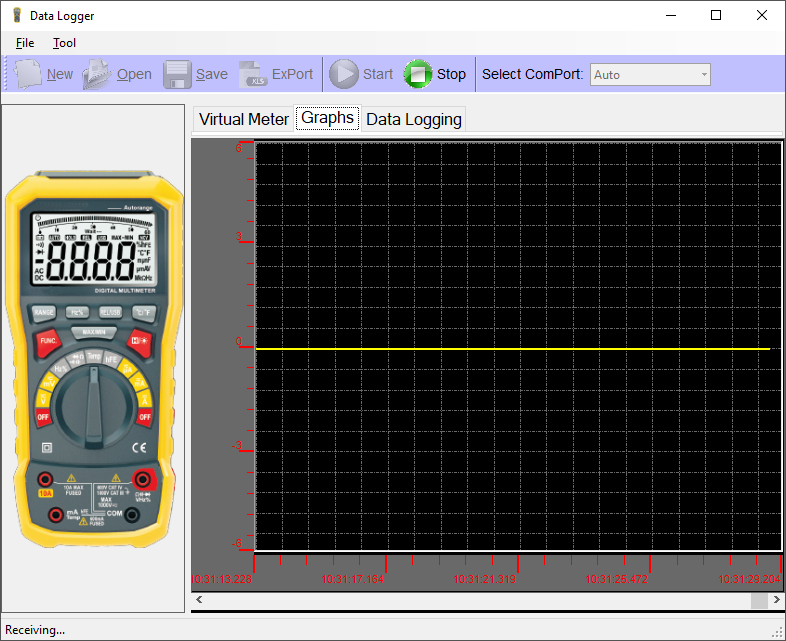Expand the Select ComPort dropdown
The image size is (786, 641).
[704, 75]
